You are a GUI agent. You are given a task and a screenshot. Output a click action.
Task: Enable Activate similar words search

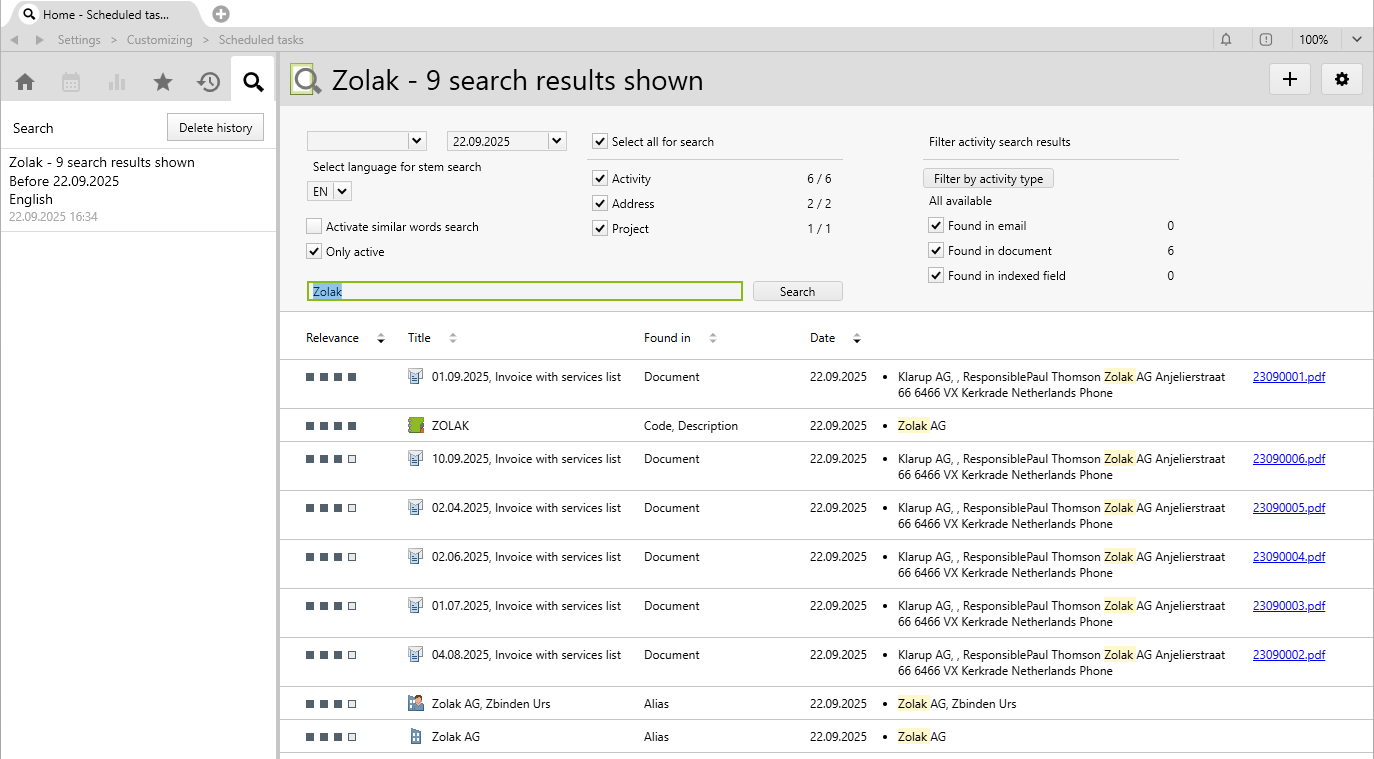[315, 227]
